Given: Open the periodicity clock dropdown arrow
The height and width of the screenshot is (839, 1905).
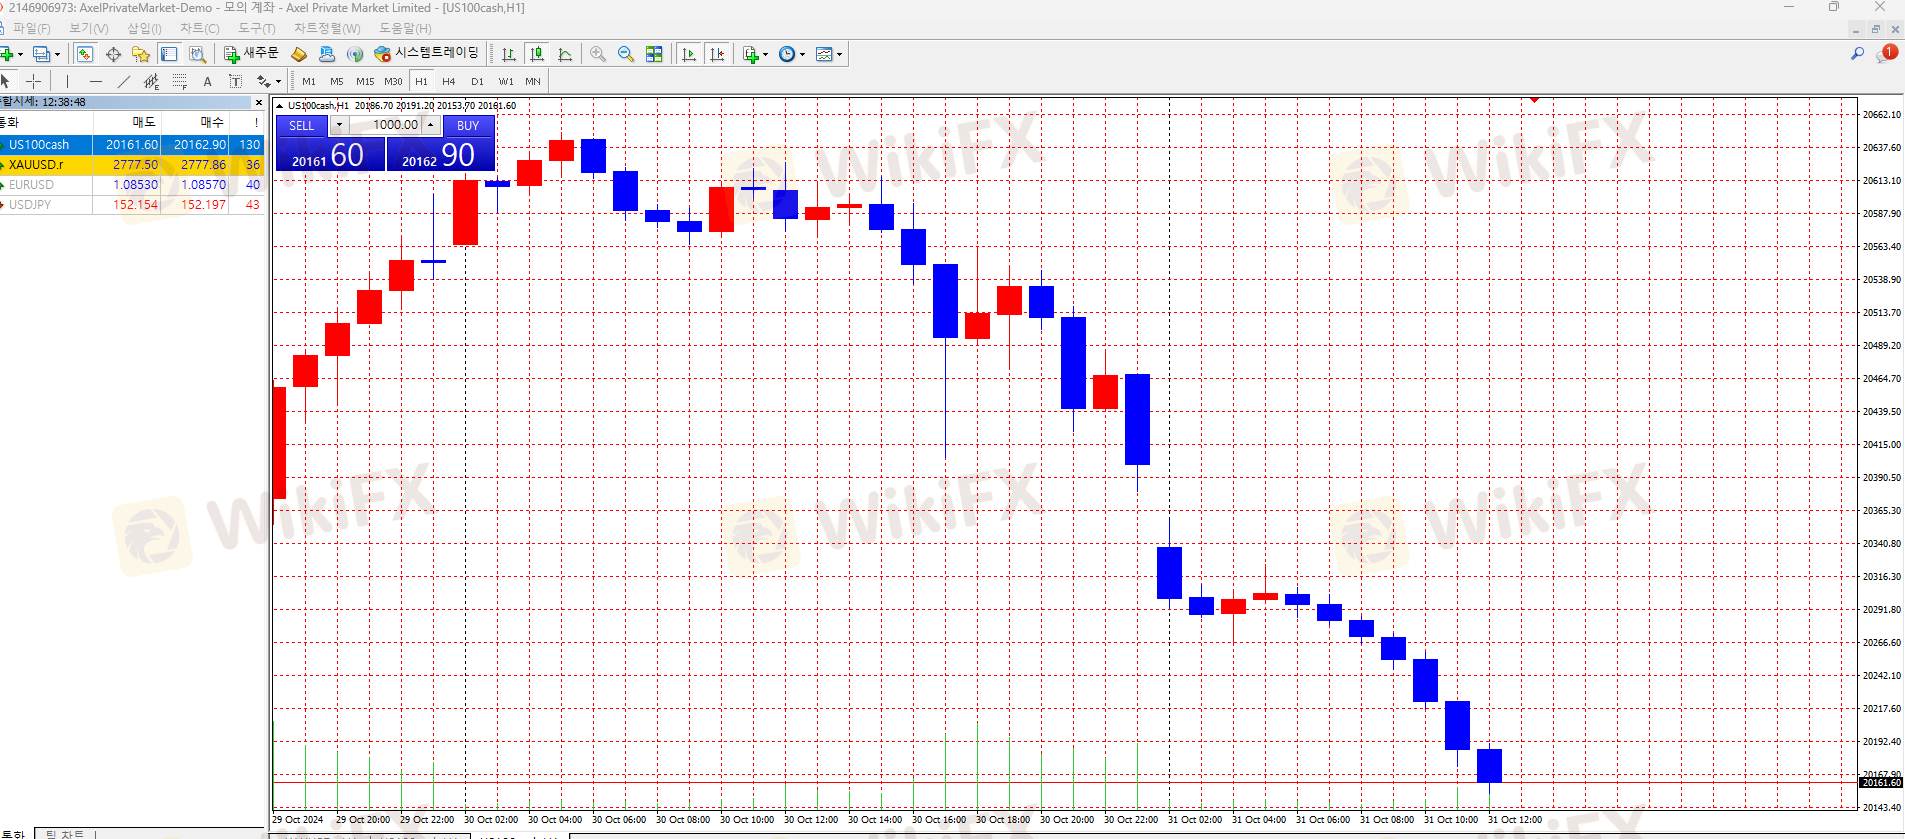Looking at the screenshot, I should tap(802, 55).
